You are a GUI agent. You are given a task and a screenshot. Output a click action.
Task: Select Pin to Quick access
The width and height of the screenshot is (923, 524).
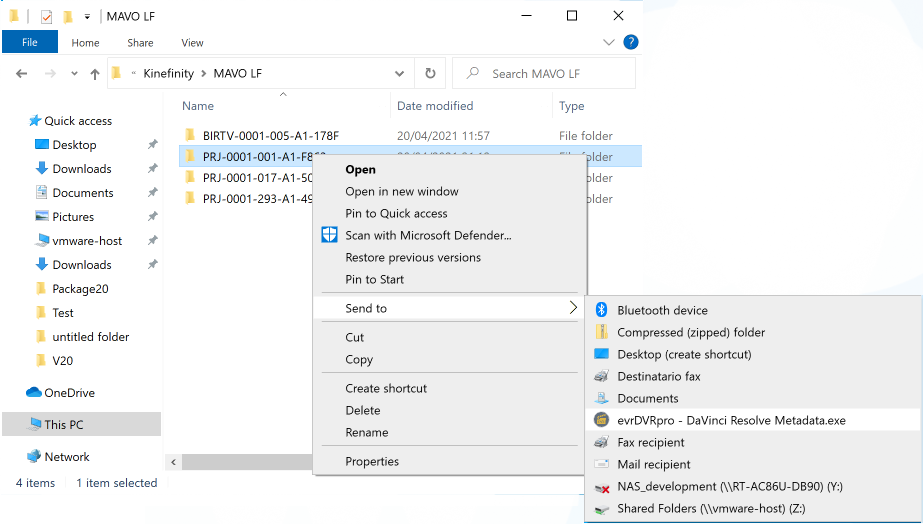pos(450,213)
